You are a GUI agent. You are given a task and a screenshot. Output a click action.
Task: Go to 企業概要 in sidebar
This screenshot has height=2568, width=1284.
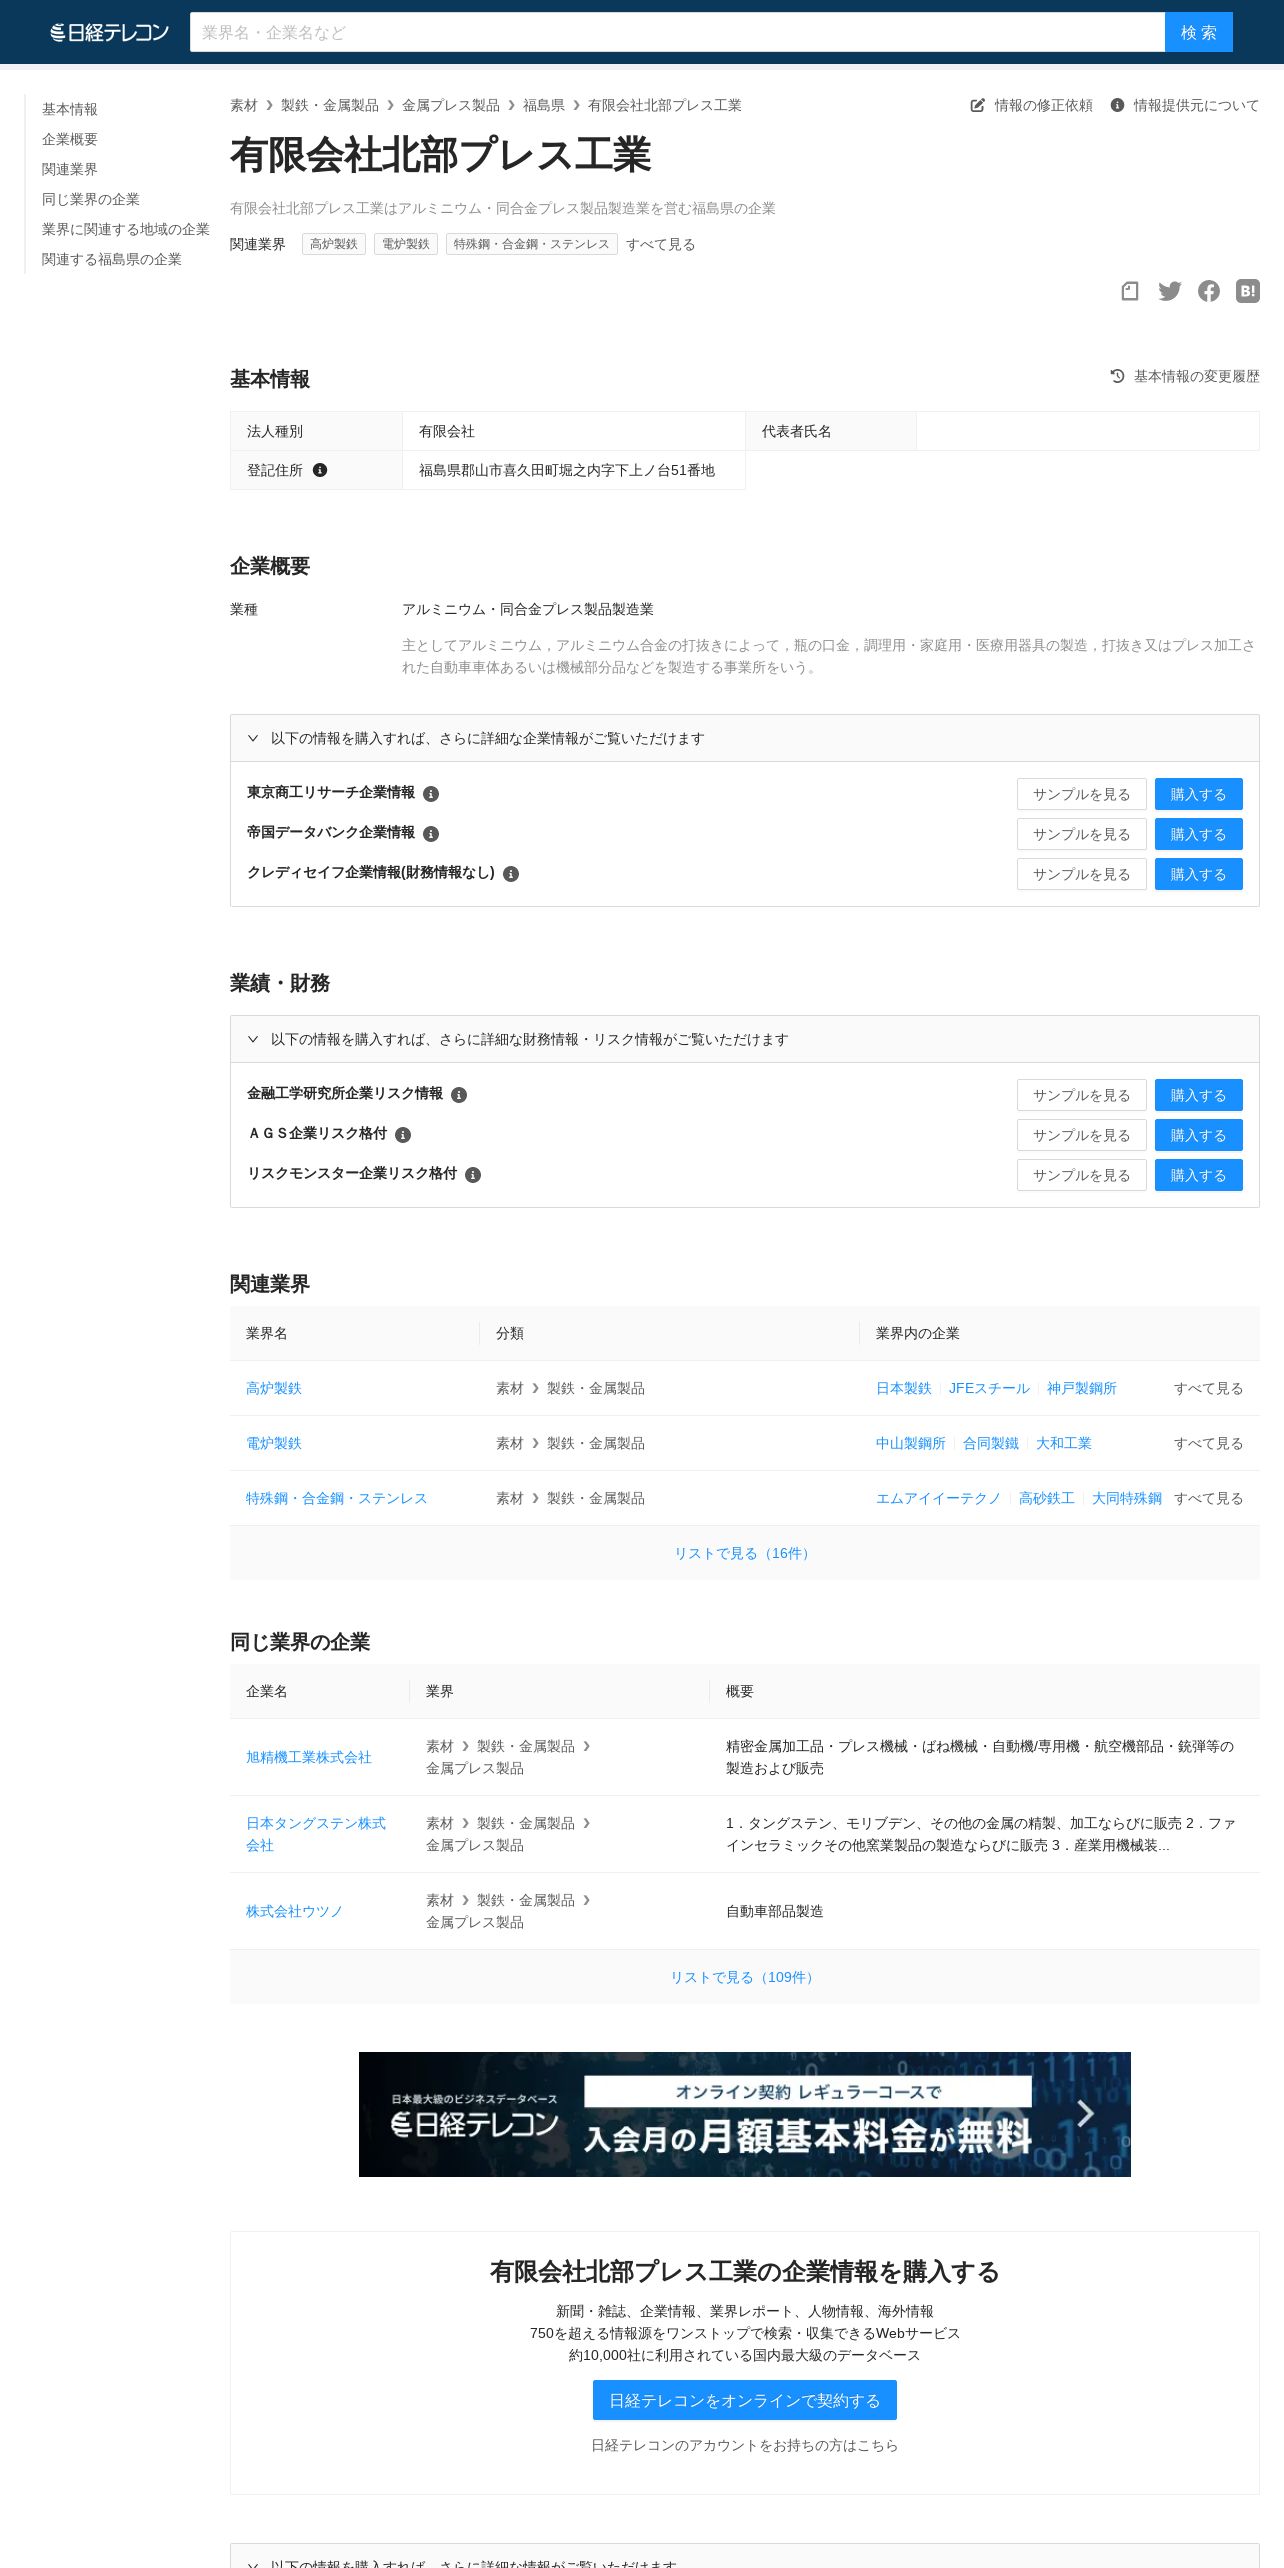point(70,139)
